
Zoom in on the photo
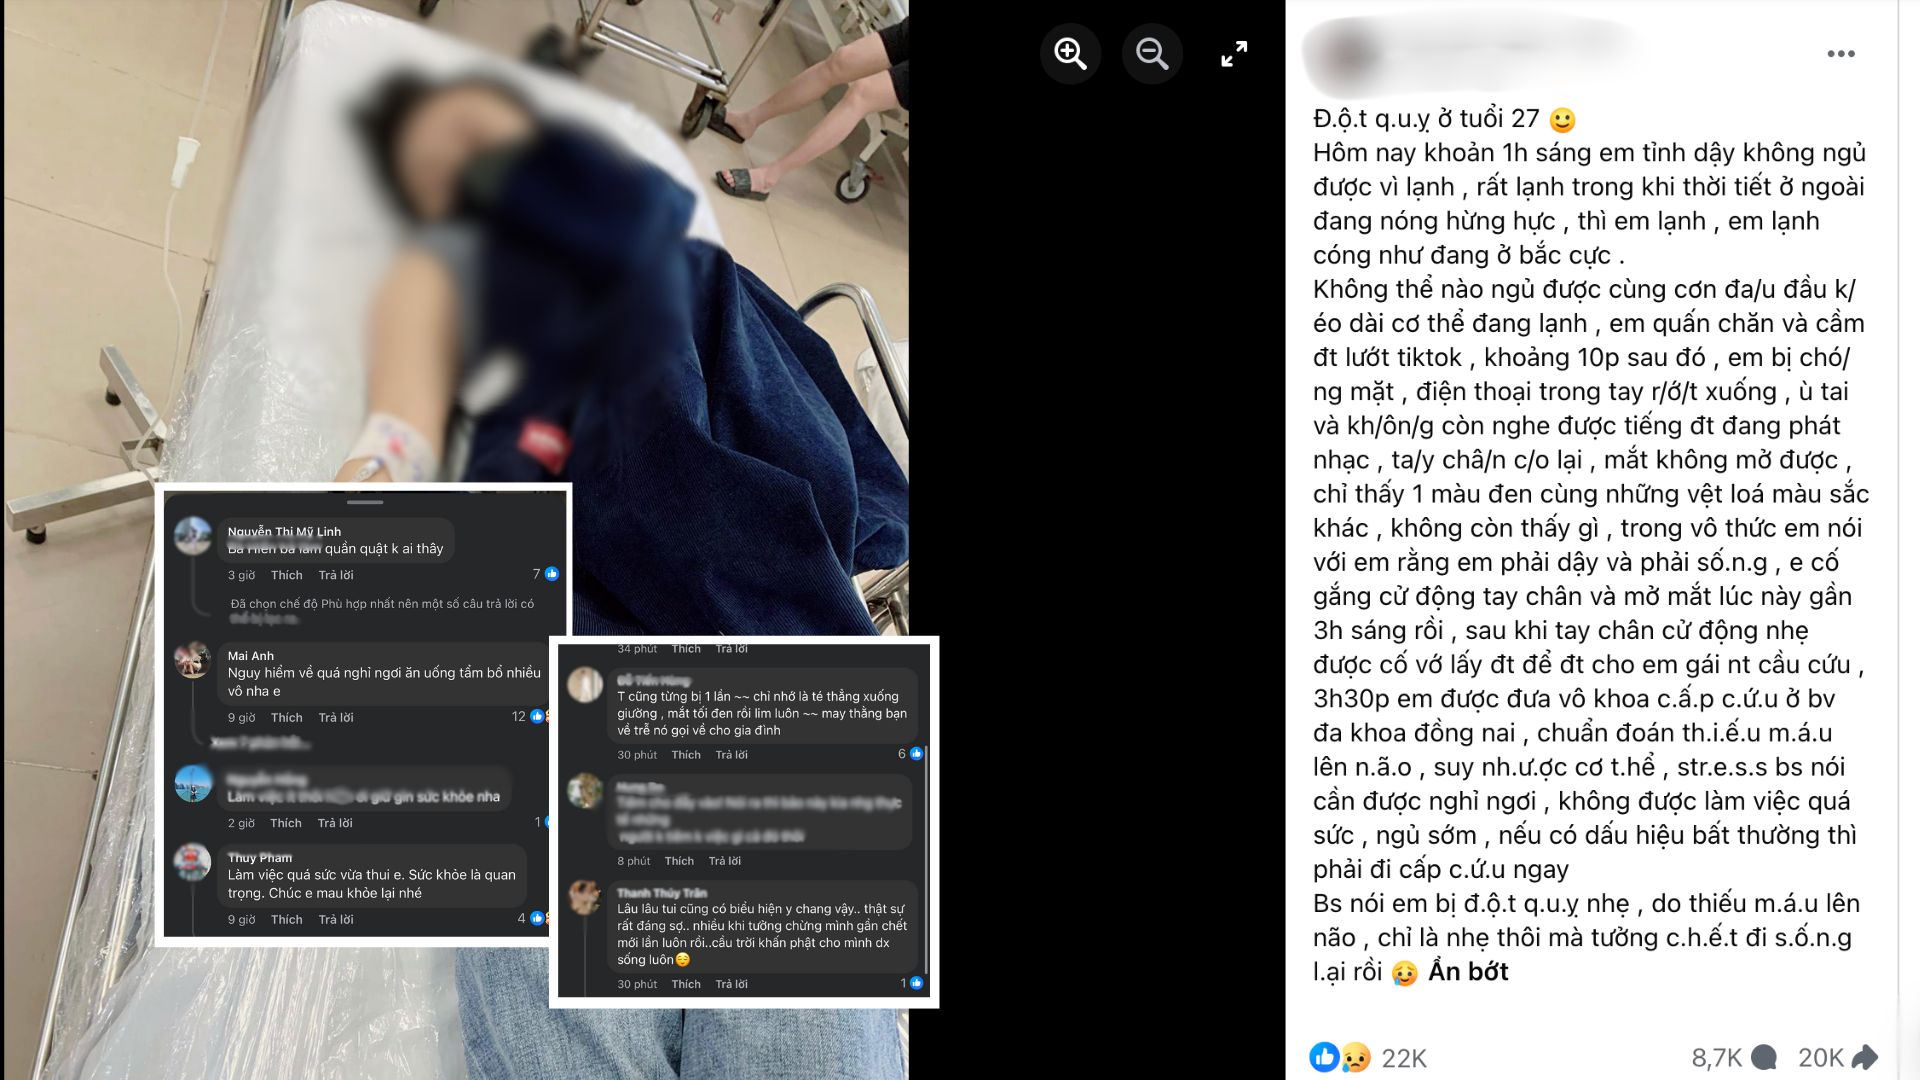1070,53
